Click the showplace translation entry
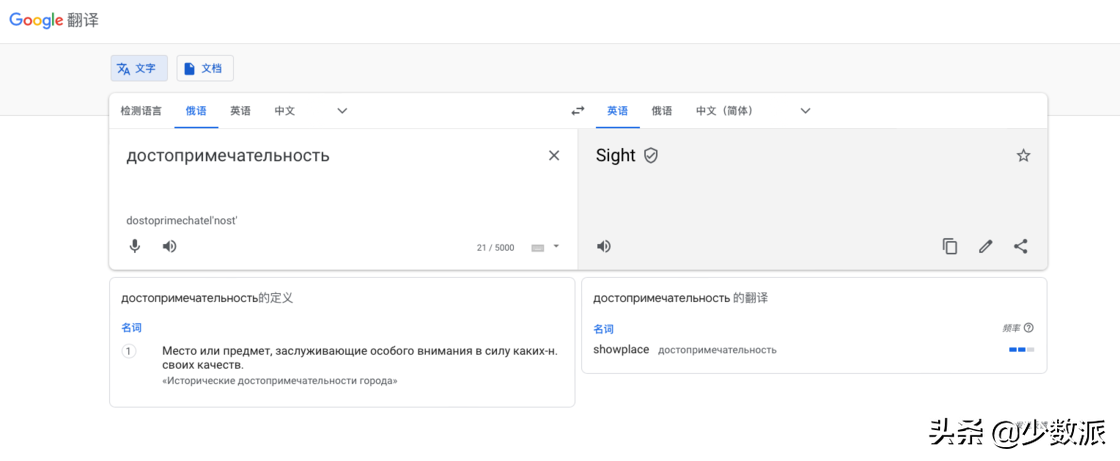Viewport: 1120px width, 461px height. click(x=621, y=350)
